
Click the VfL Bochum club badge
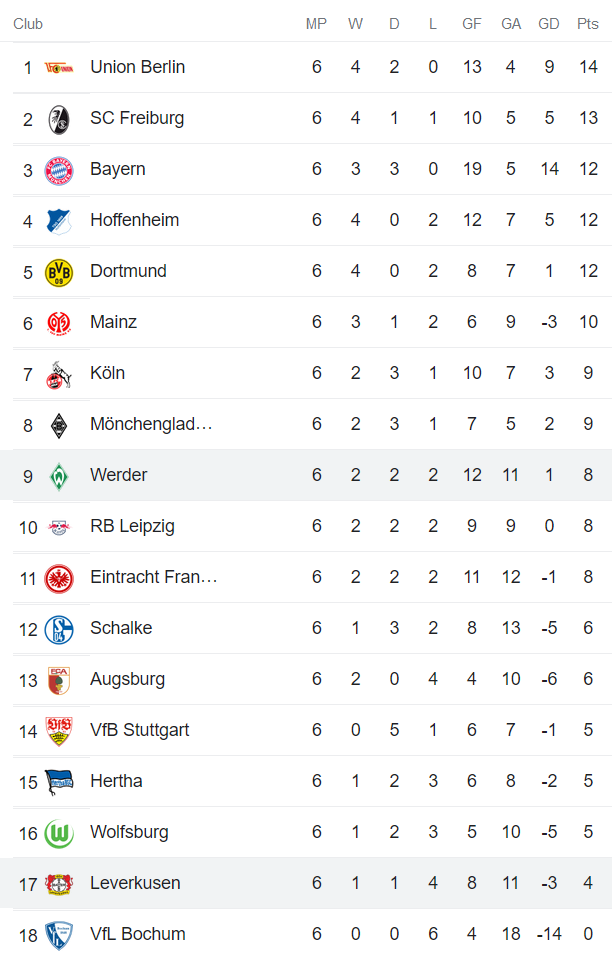click(58, 933)
